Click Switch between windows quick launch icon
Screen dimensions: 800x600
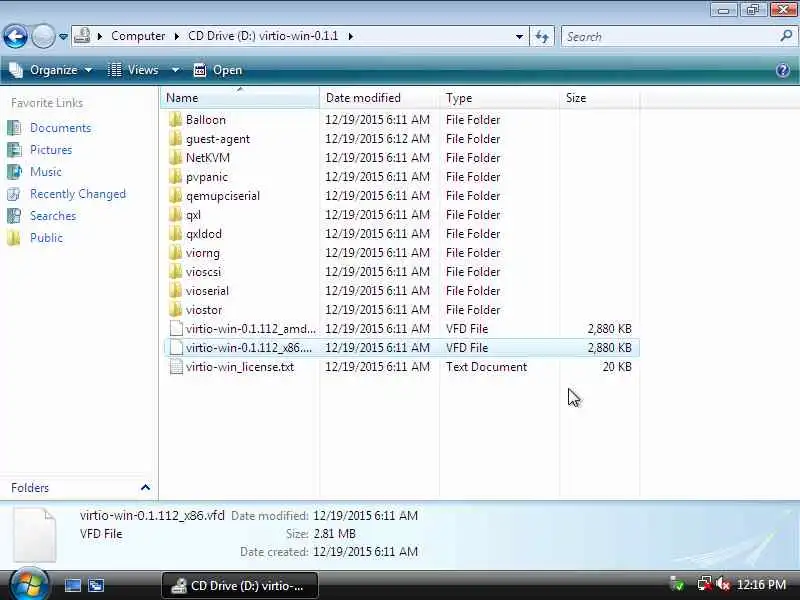[x=96, y=585]
